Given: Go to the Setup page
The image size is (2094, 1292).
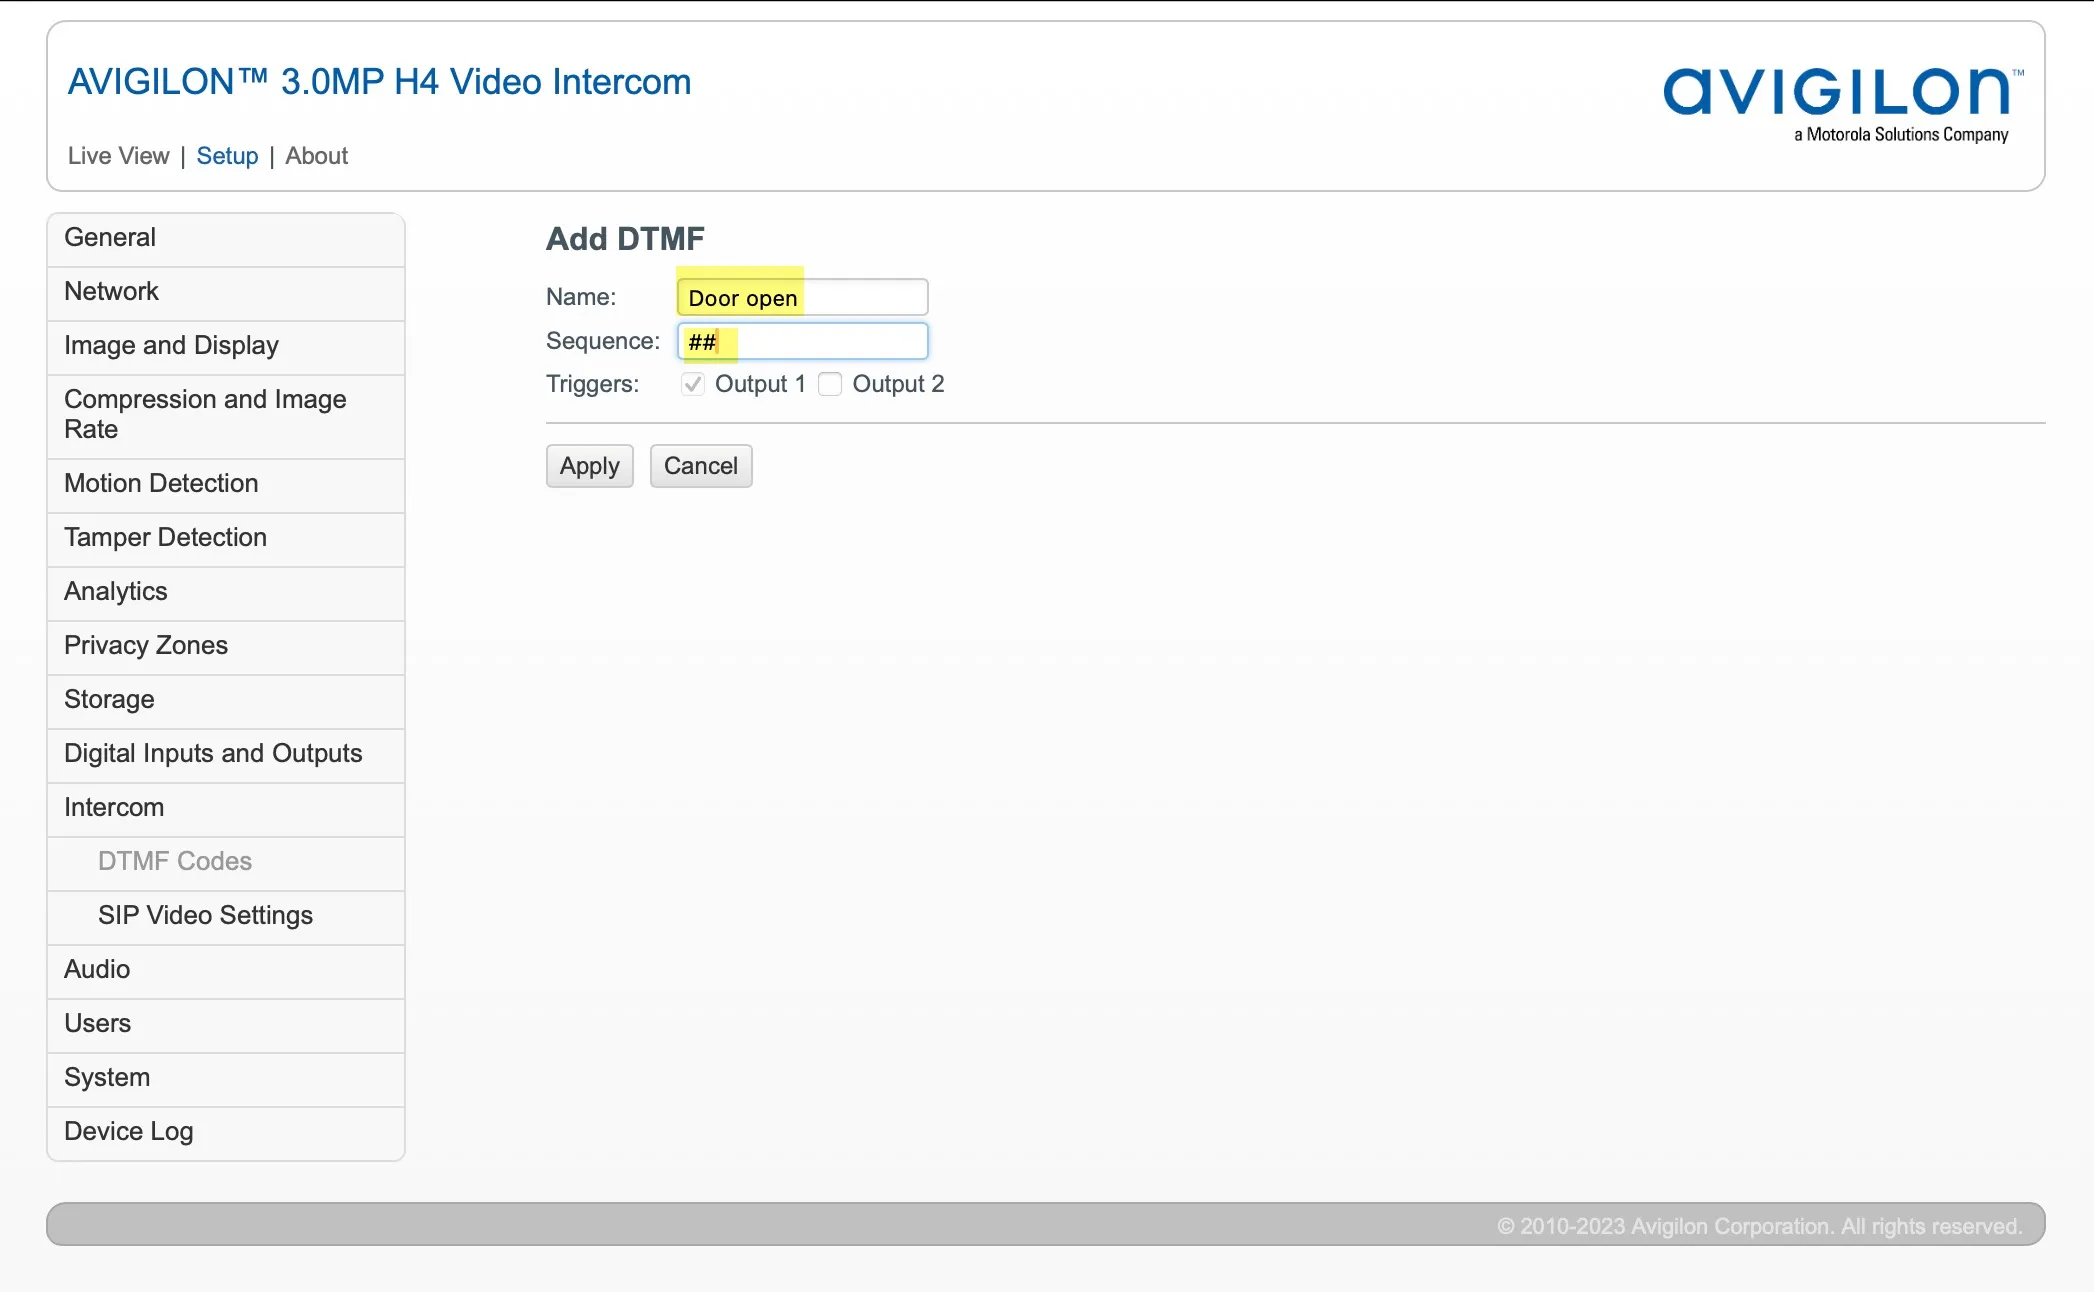Looking at the screenshot, I should click(227, 156).
